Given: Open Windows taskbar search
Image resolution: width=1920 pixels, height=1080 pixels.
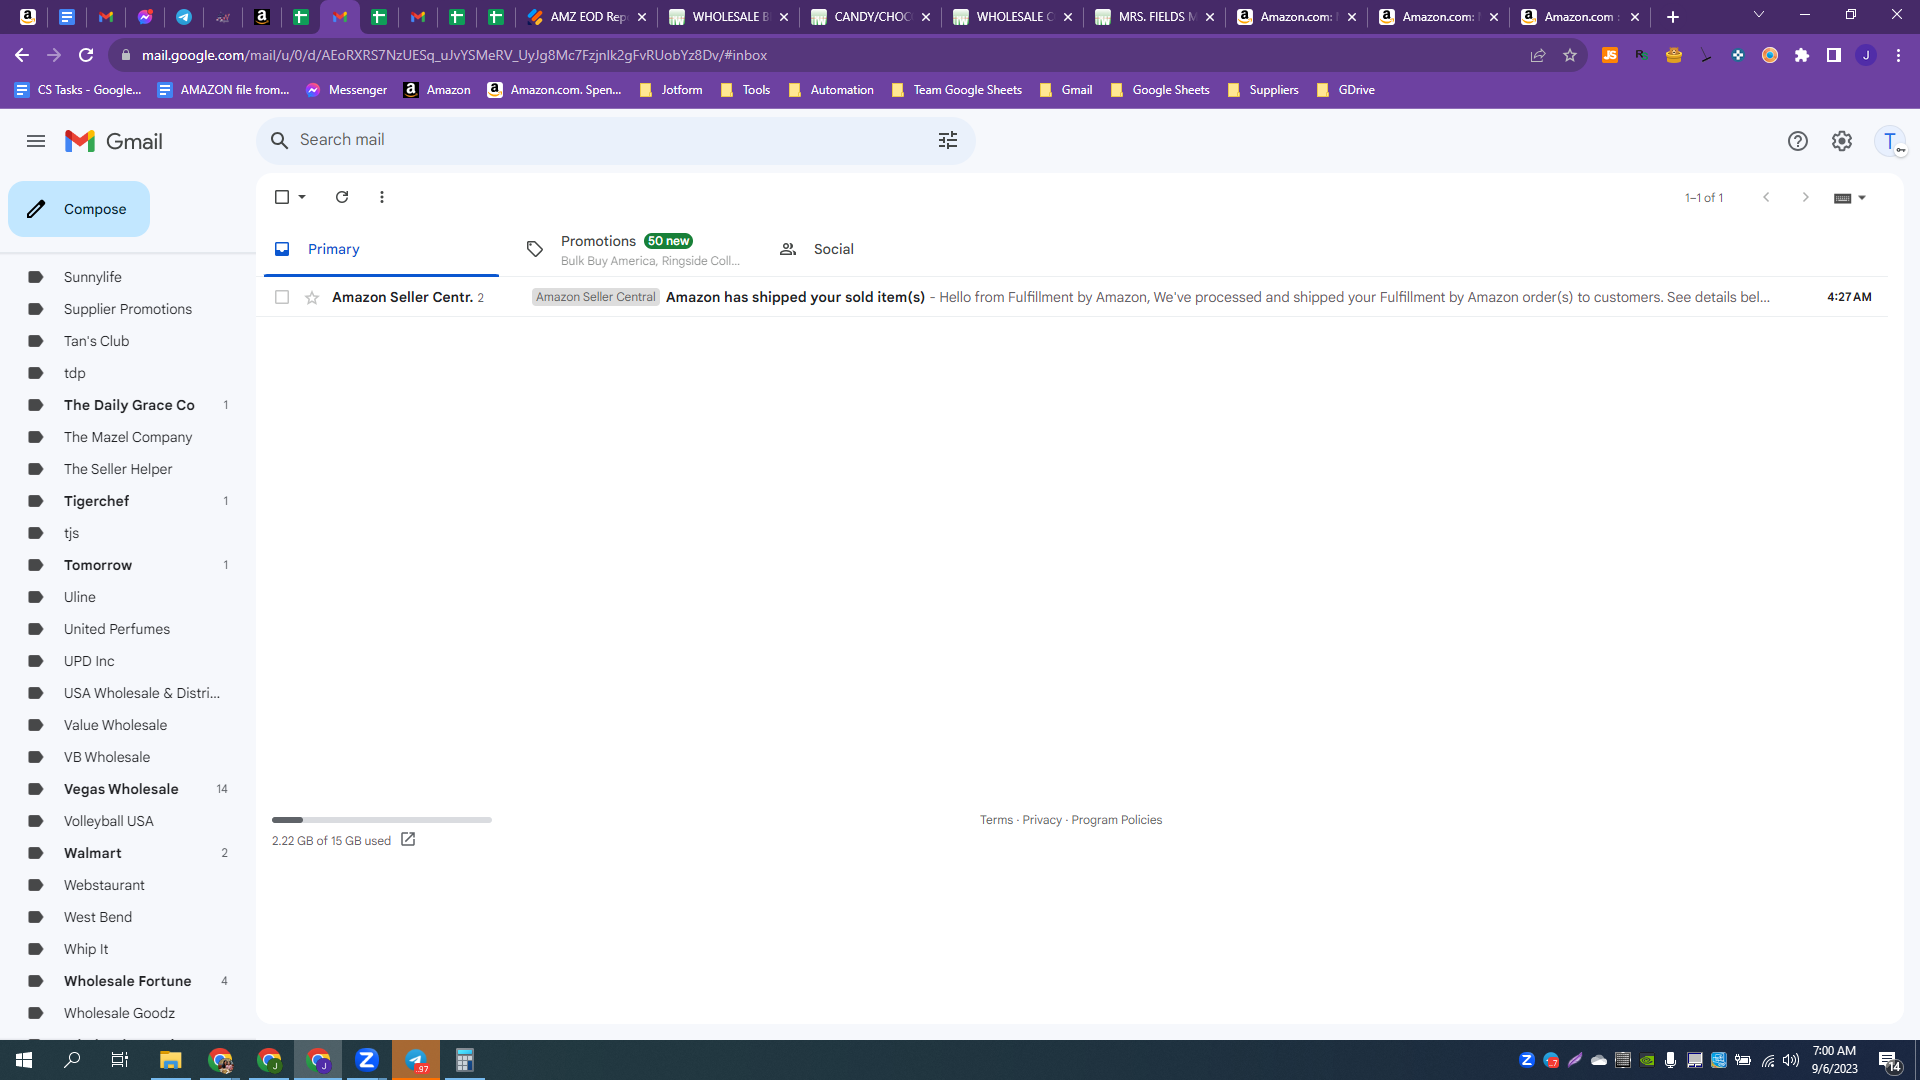Looking at the screenshot, I should [x=72, y=1060].
